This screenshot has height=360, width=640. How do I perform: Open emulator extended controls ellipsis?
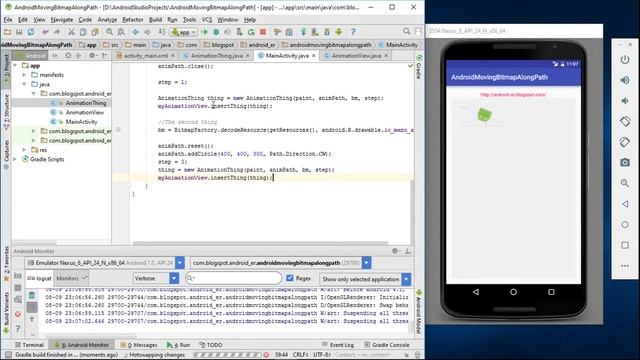pos(625,266)
